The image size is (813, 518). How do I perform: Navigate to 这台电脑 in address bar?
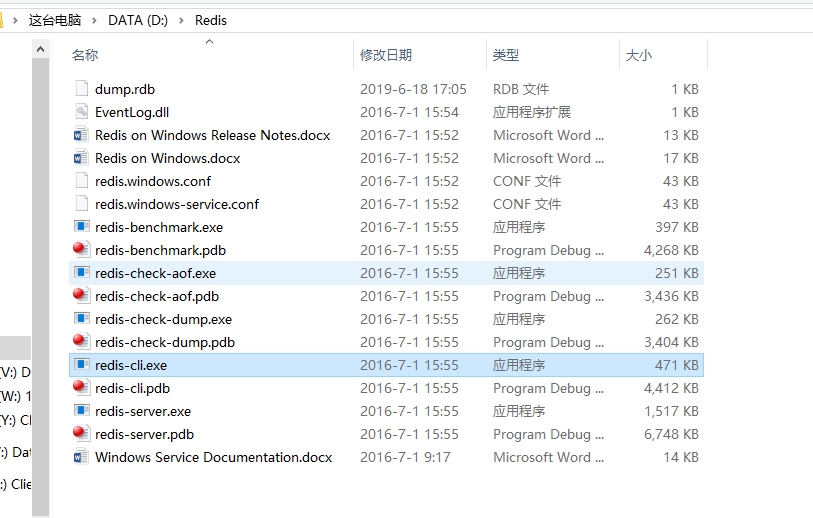(x=55, y=20)
